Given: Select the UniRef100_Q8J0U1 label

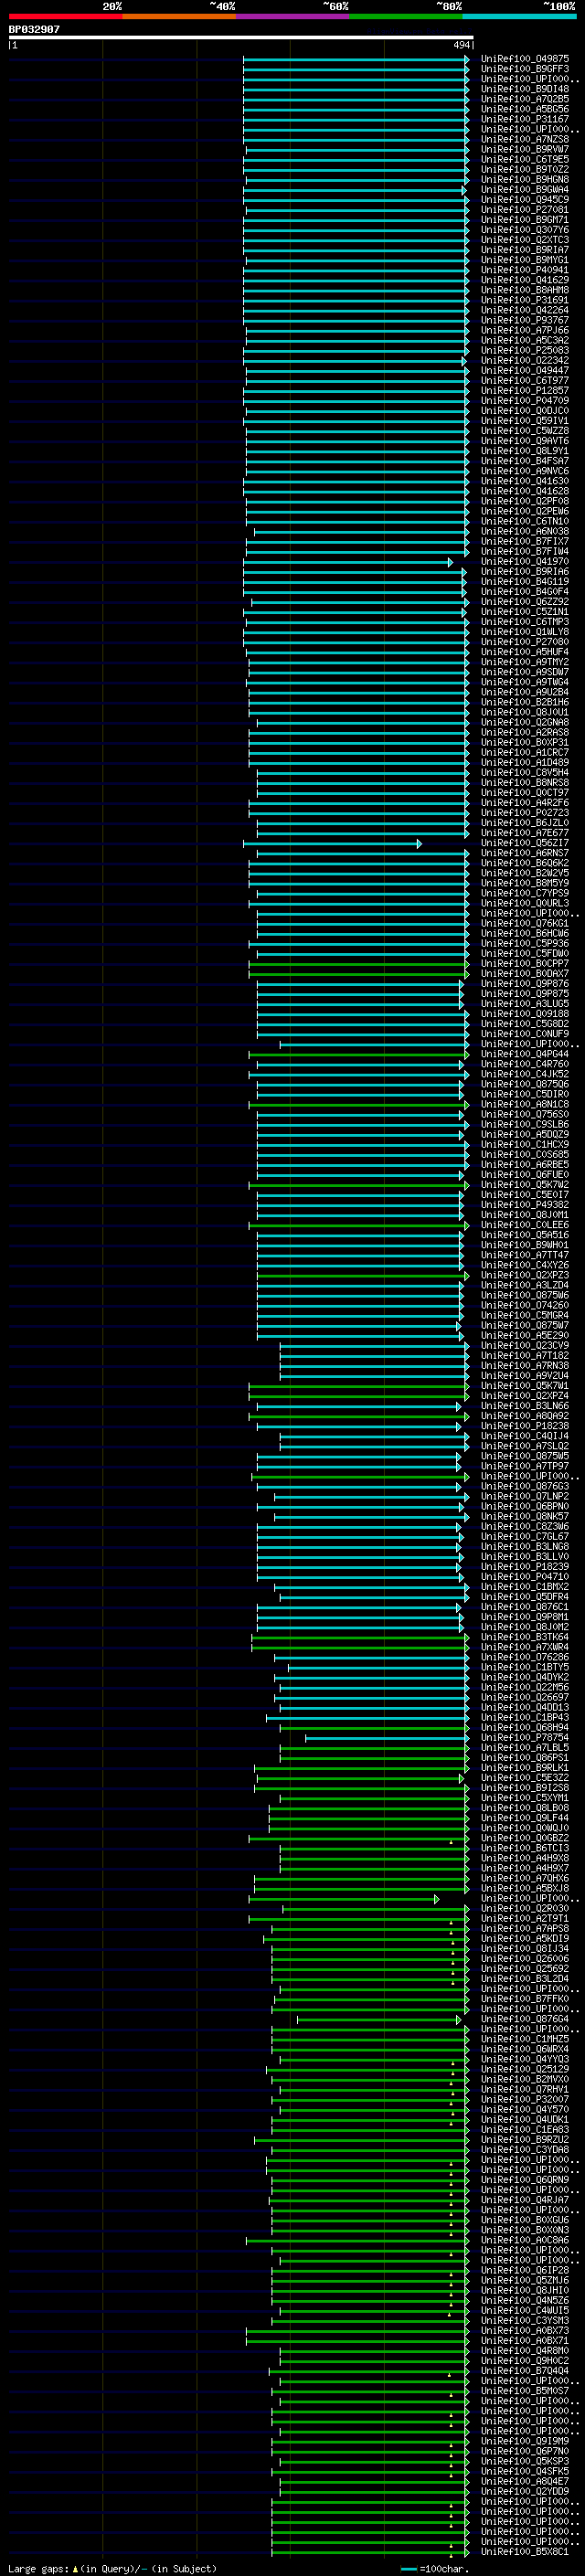Looking at the screenshot, I should pyautogui.click(x=525, y=712).
